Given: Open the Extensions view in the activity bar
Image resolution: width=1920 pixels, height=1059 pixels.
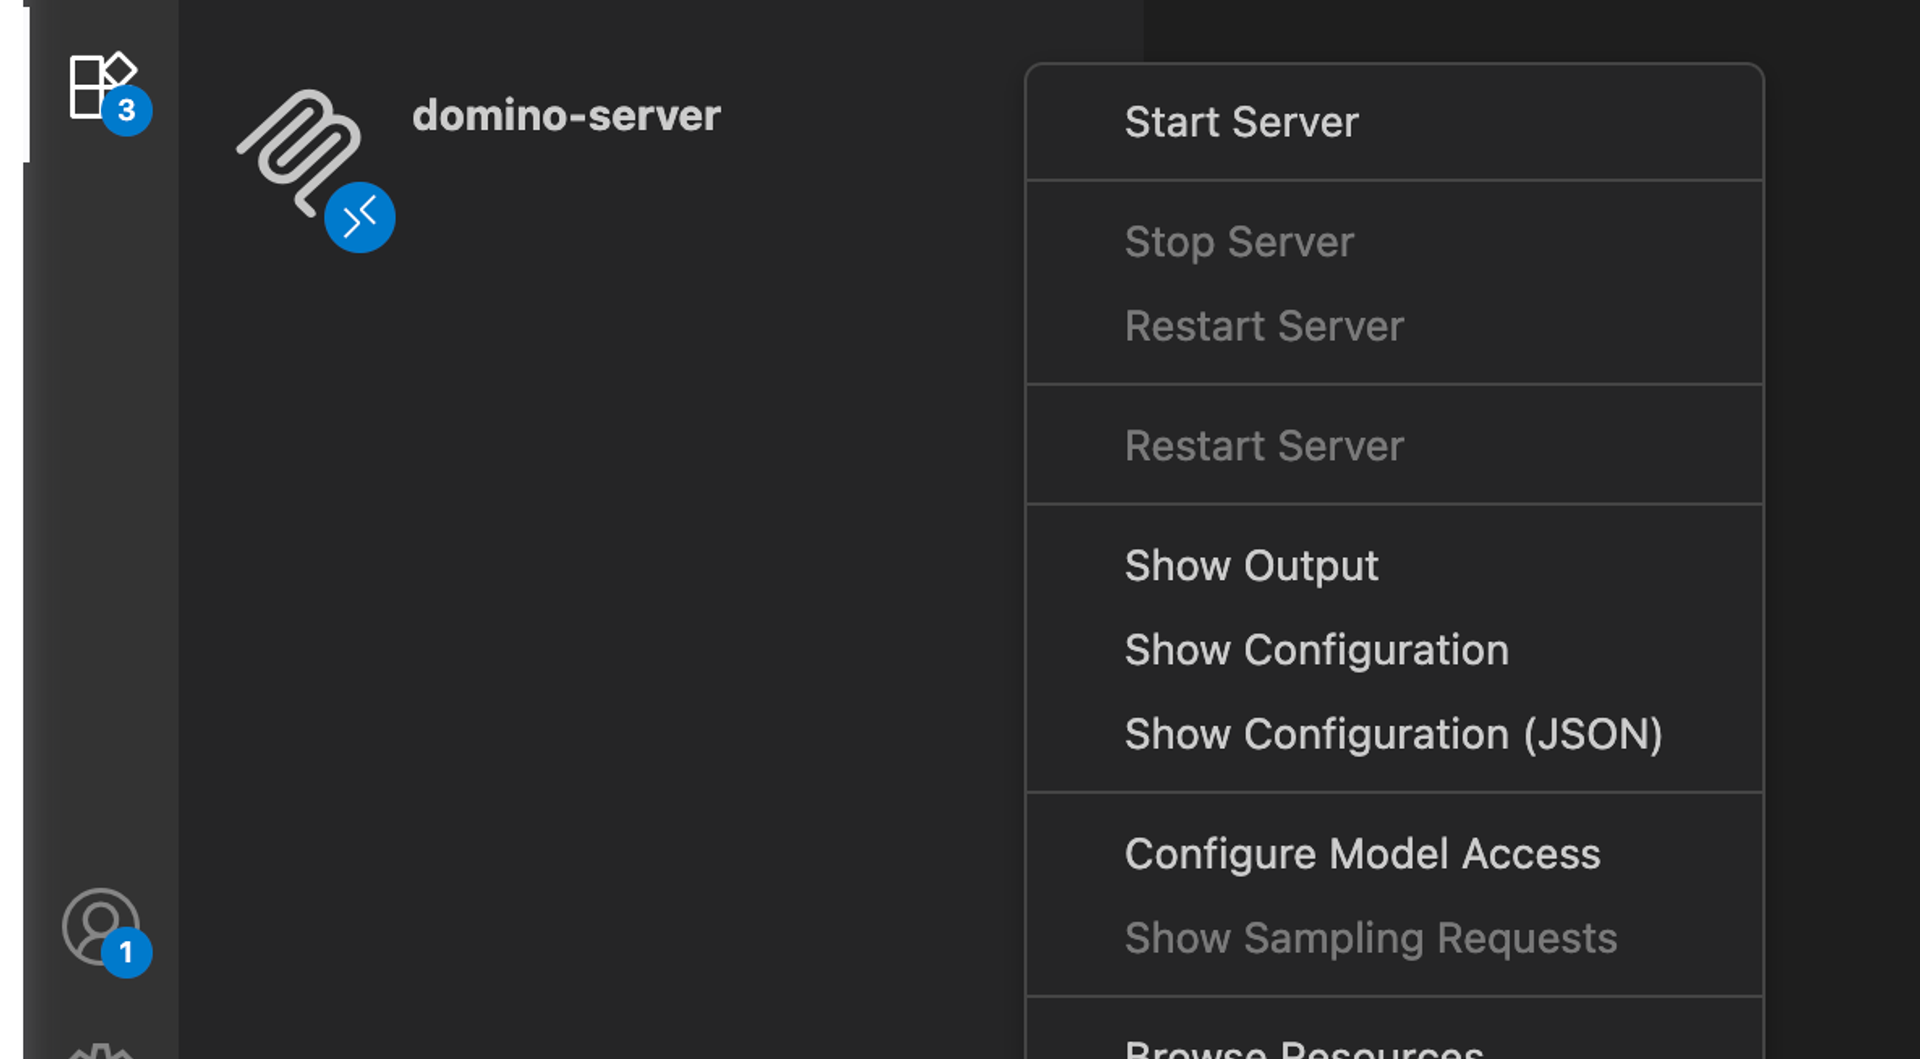Looking at the screenshot, I should click(103, 86).
